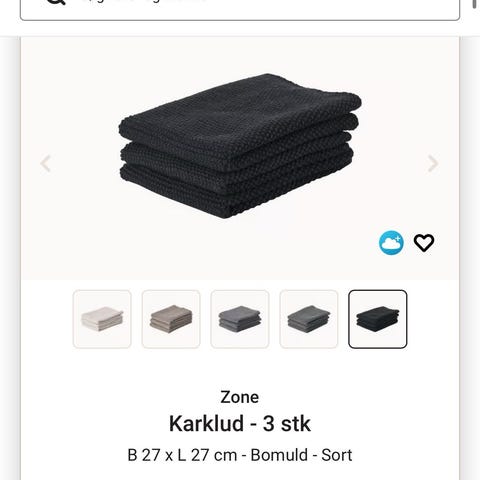Click the Karklud - 3 stk title
The height and width of the screenshot is (480, 480).
point(240,424)
